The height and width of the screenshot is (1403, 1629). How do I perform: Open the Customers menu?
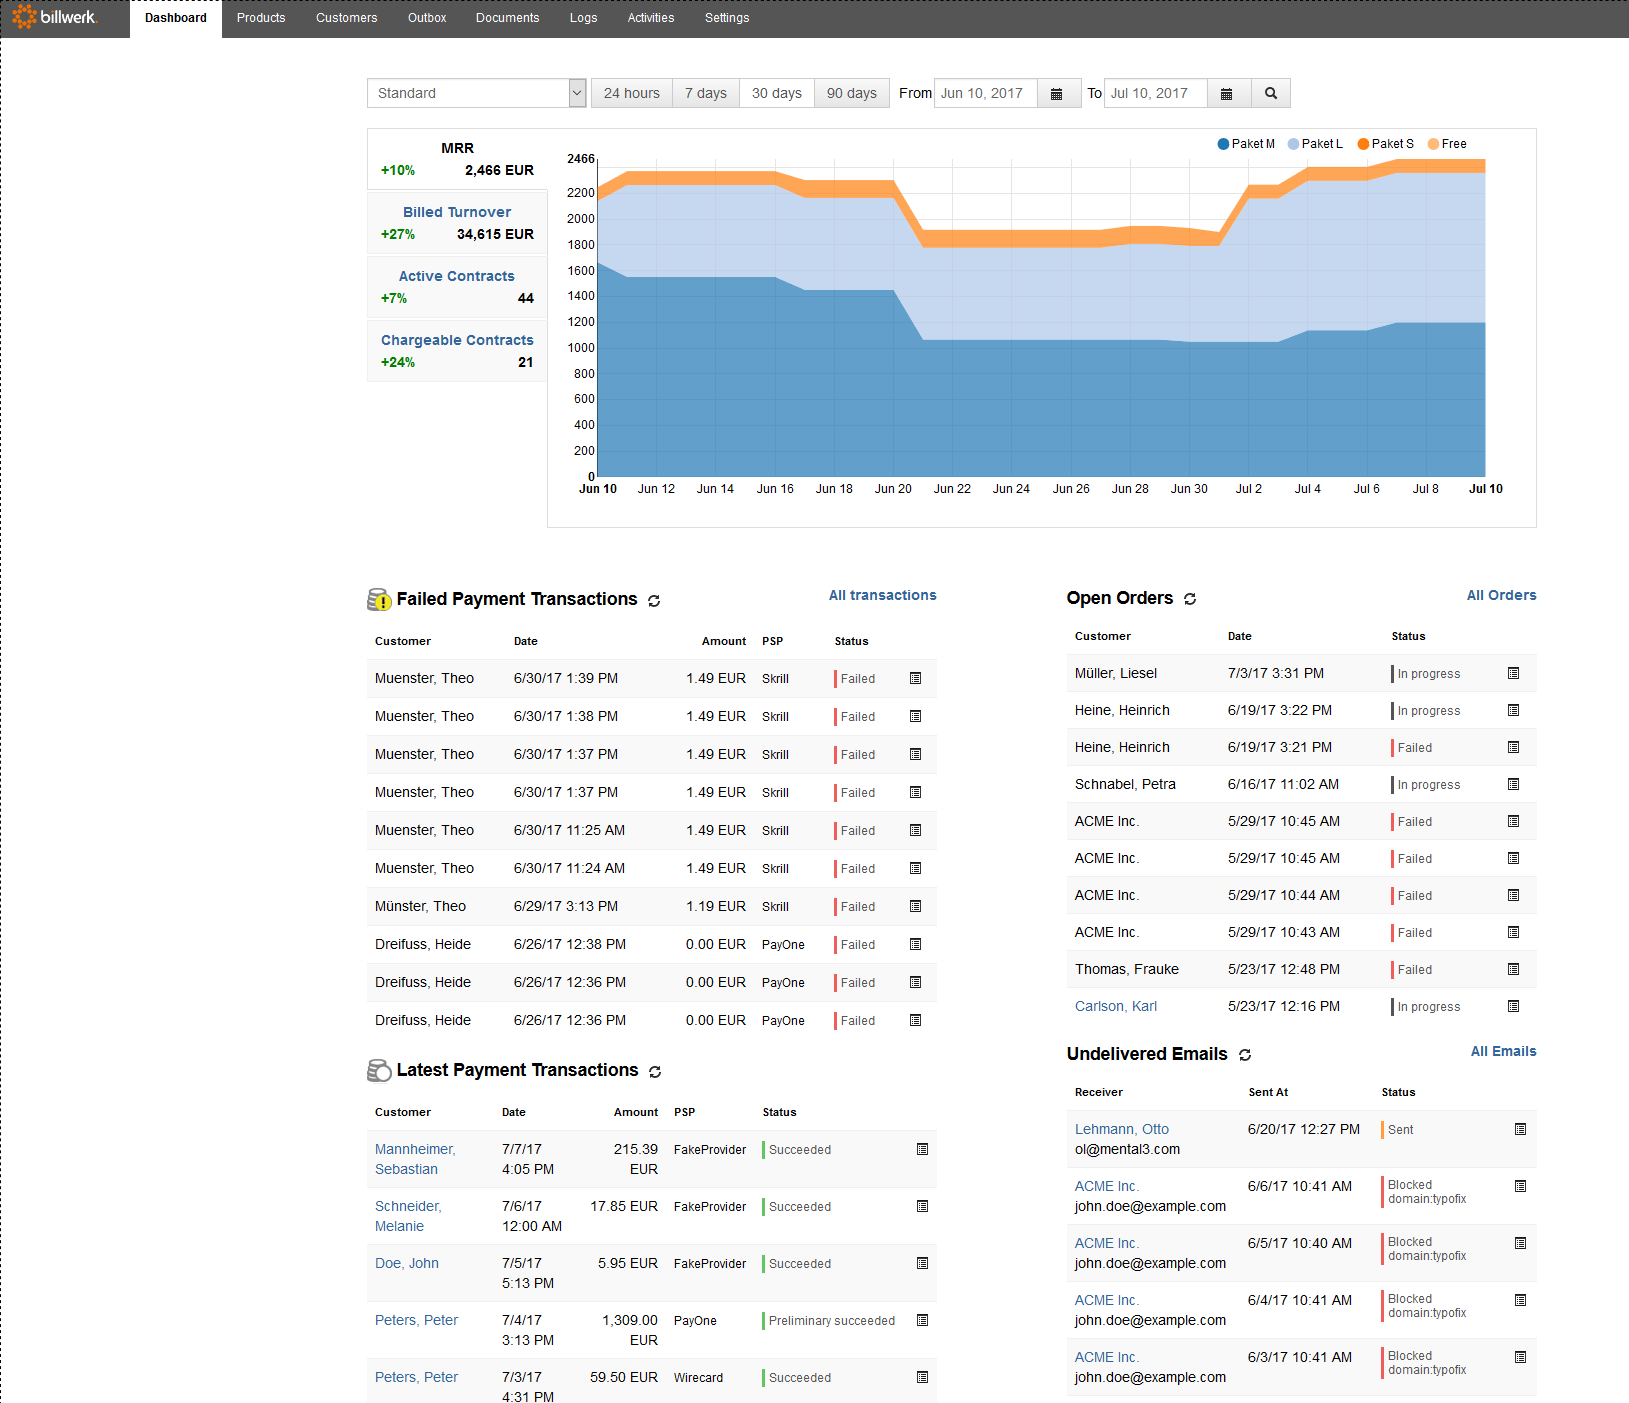pyautogui.click(x=347, y=18)
